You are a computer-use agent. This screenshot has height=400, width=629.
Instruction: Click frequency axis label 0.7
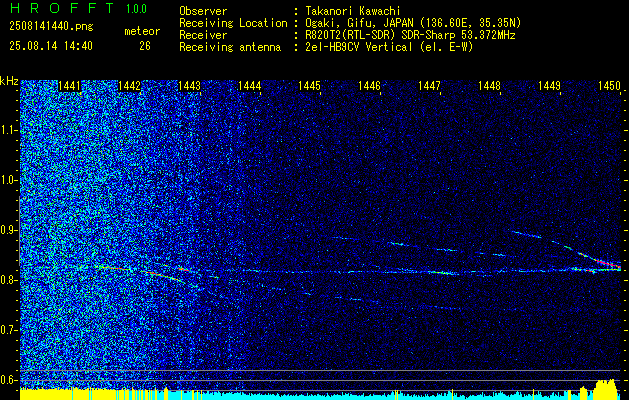(x=8, y=330)
